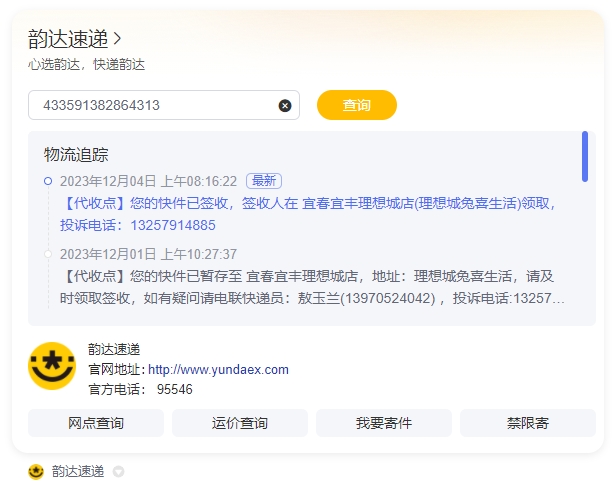This screenshot has width=614, height=498.
Task: Select 我要寄件 to send a parcel
Action: pos(384,423)
